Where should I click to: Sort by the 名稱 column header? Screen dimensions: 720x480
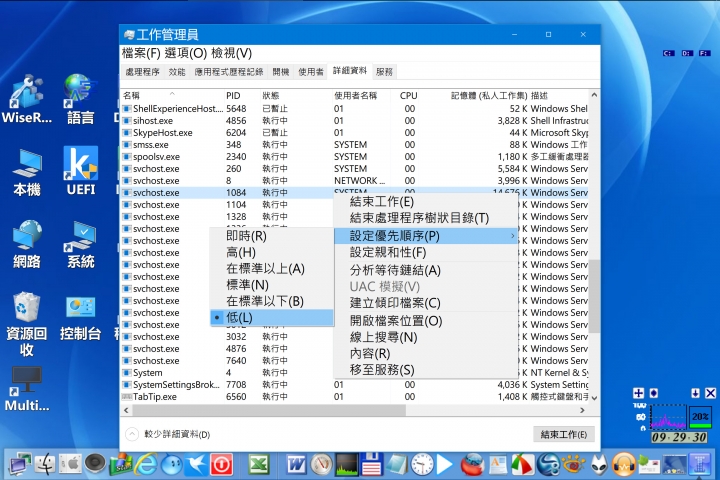click(131, 96)
